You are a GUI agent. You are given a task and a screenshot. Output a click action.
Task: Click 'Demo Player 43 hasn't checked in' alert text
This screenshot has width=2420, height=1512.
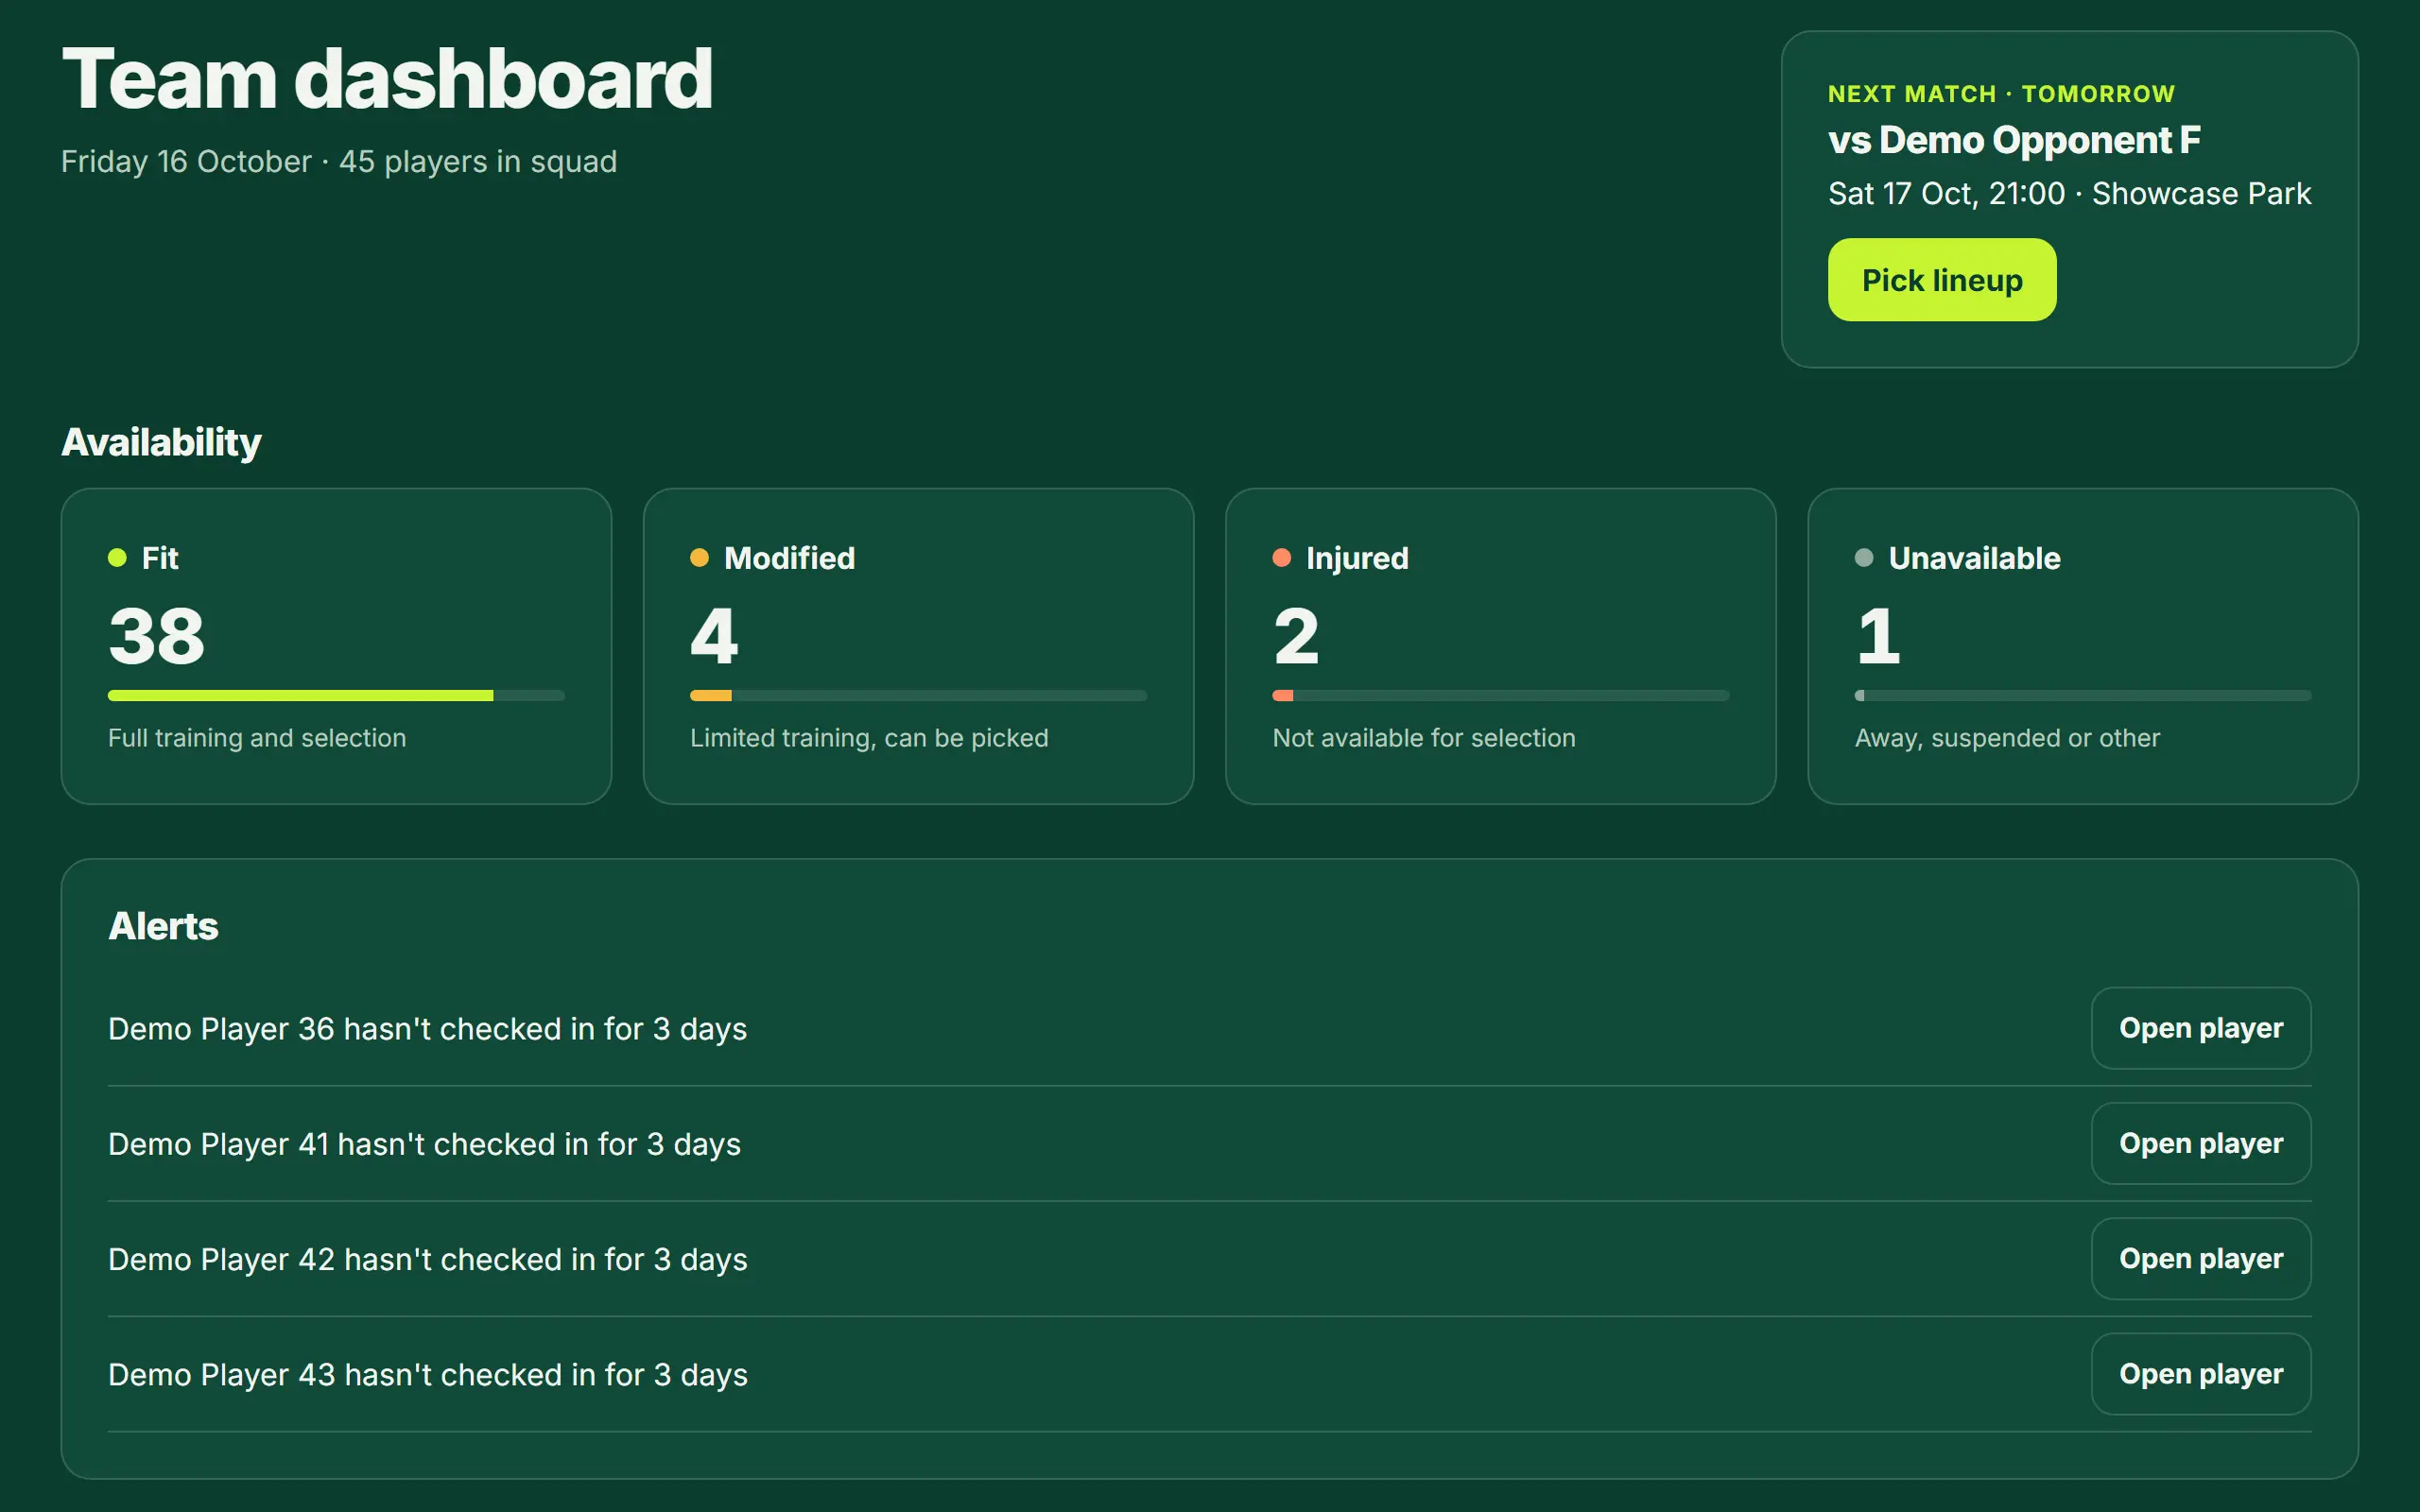tap(427, 1375)
